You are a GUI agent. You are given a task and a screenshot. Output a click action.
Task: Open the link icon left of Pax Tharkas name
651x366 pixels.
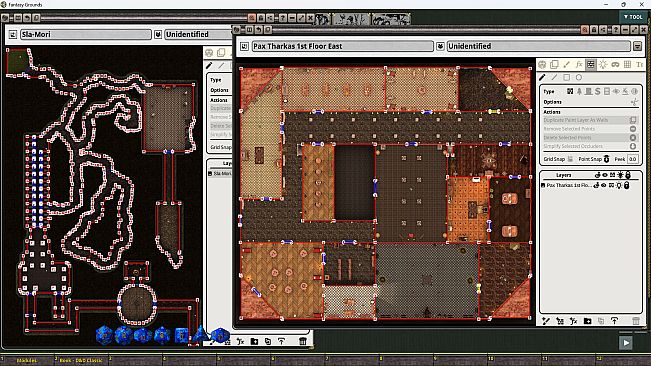tap(245, 46)
